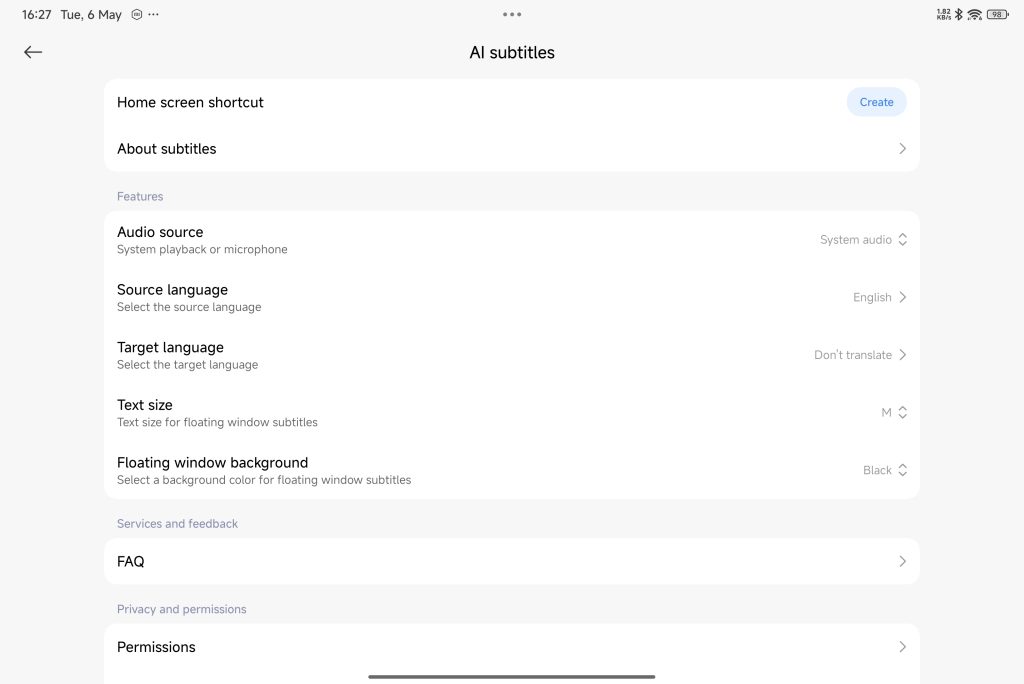1024x684 pixels.
Task: Open Target language setting
Action: pos(511,355)
